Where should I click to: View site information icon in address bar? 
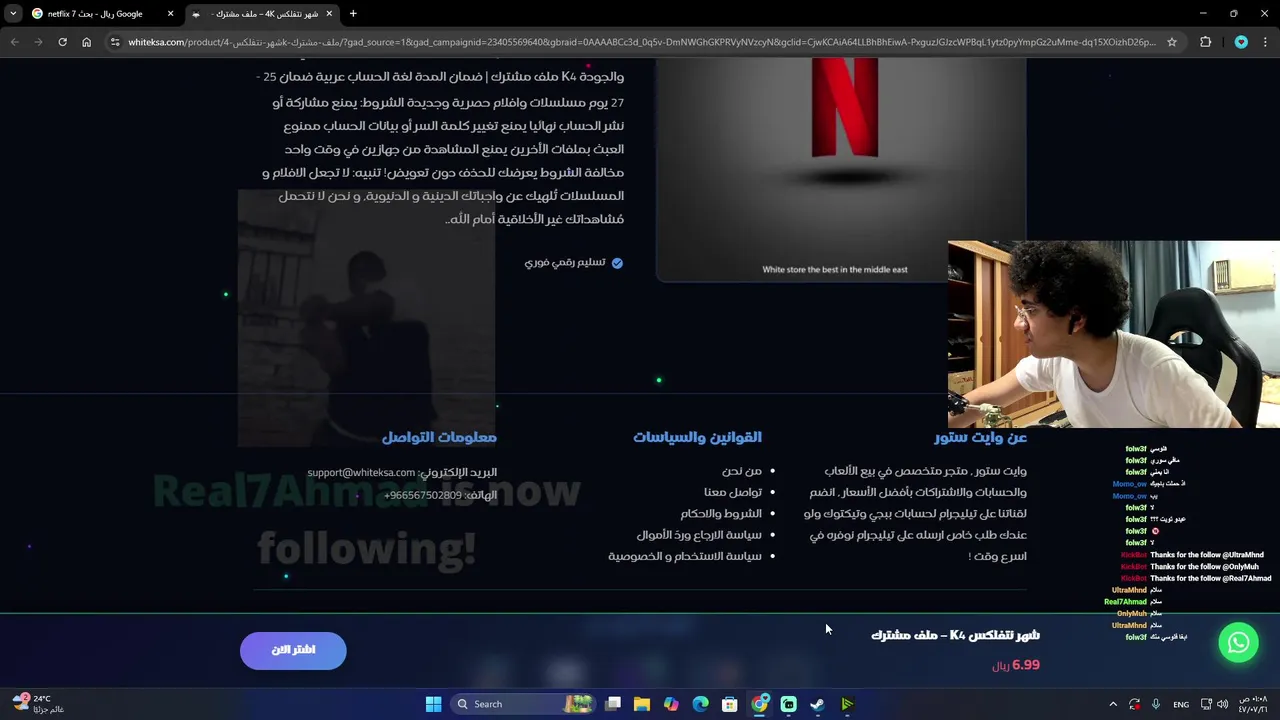tap(115, 42)
